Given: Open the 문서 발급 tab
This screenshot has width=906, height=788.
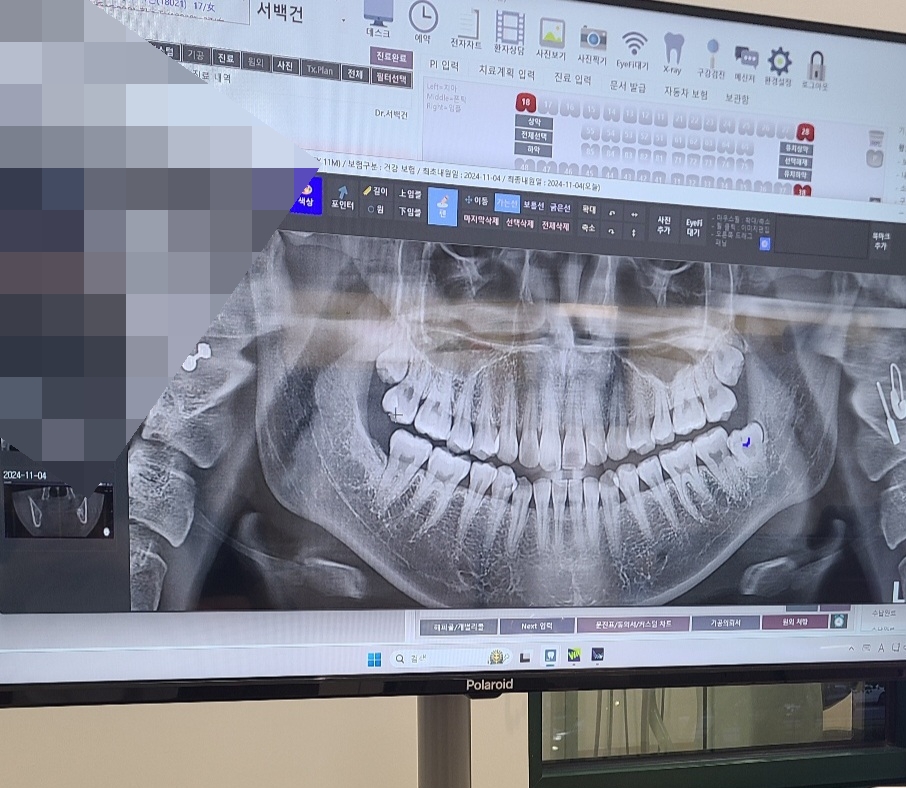Looking at the screenshot, I should tap(627, 86).
